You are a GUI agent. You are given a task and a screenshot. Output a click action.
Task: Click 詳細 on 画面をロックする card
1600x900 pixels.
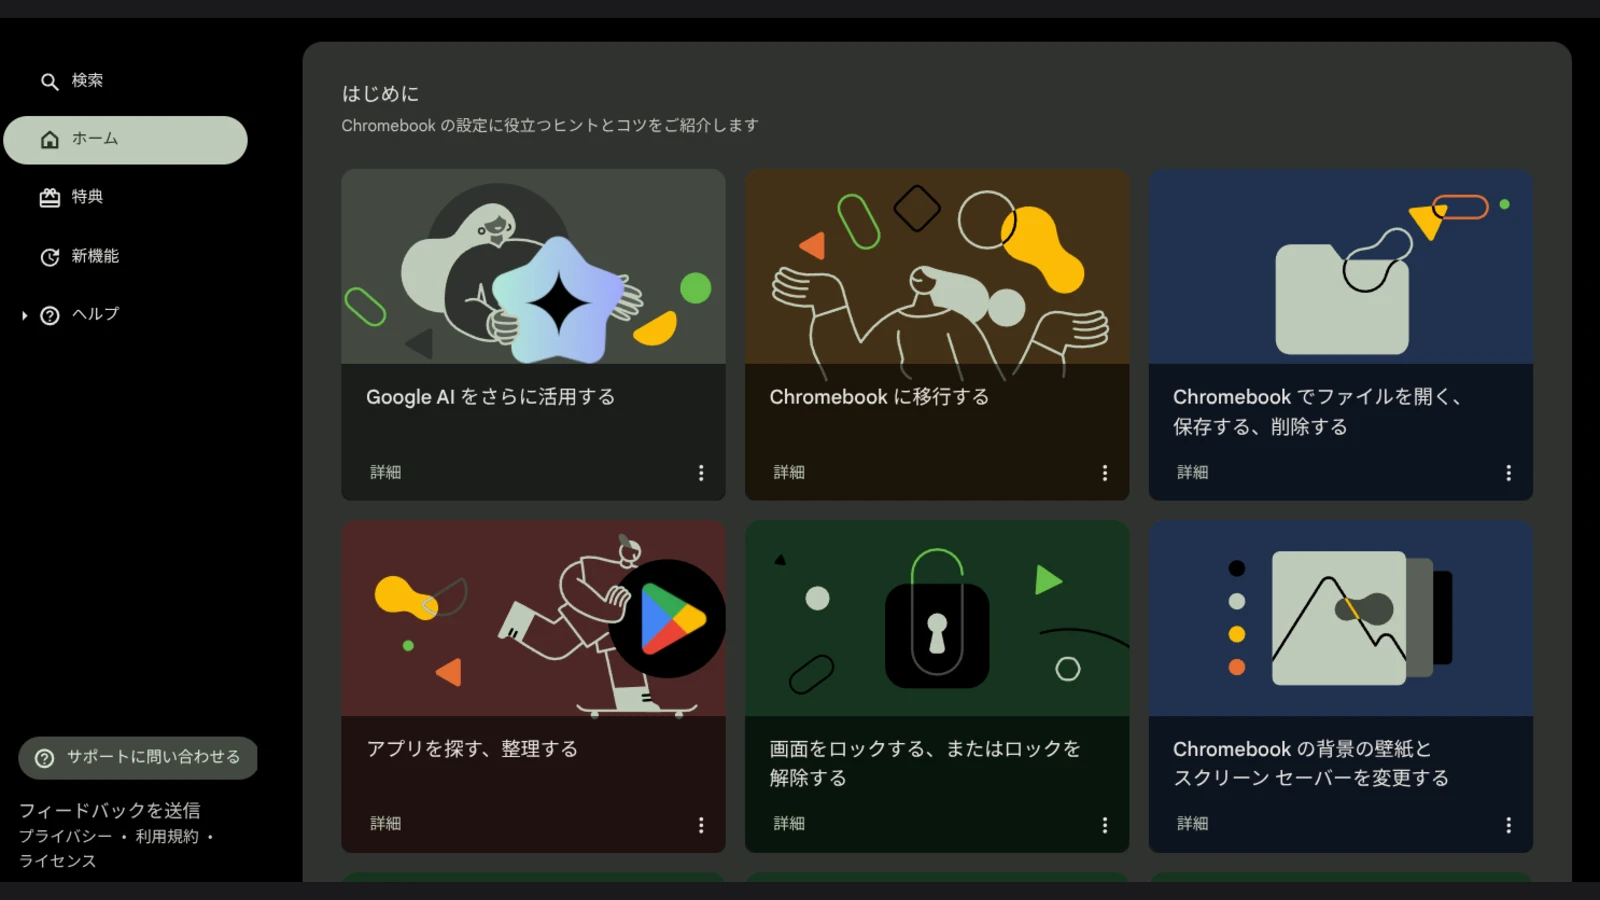(789, 823)
